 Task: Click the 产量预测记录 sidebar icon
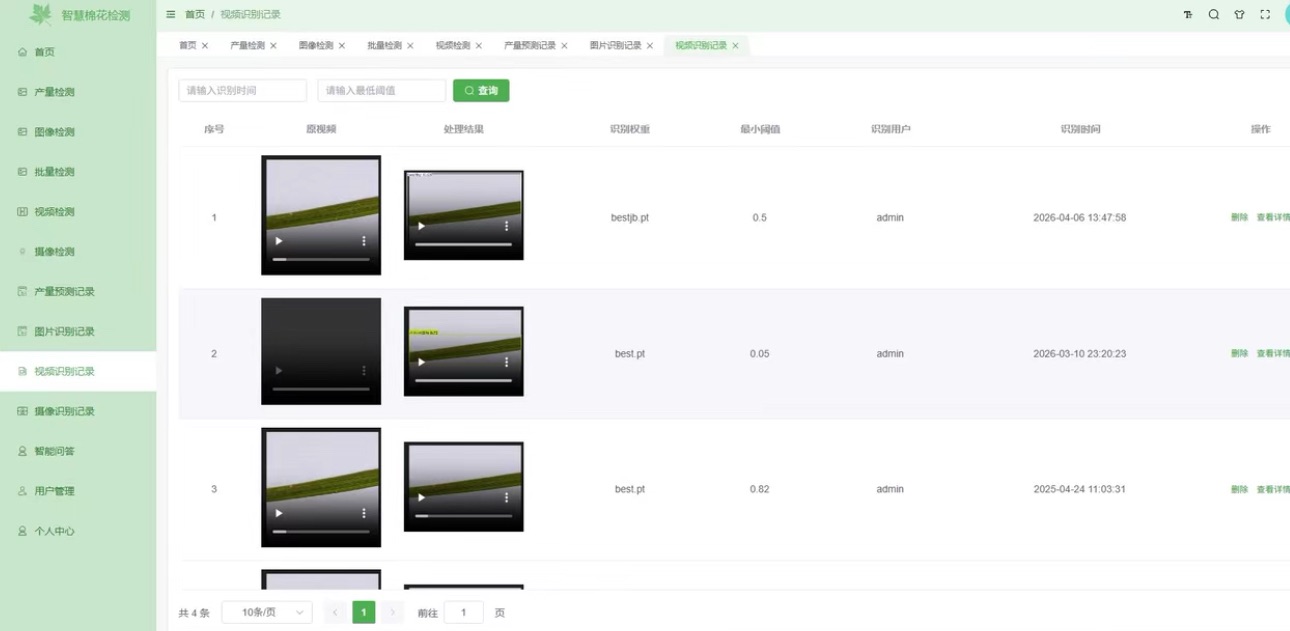pos(22,292)
